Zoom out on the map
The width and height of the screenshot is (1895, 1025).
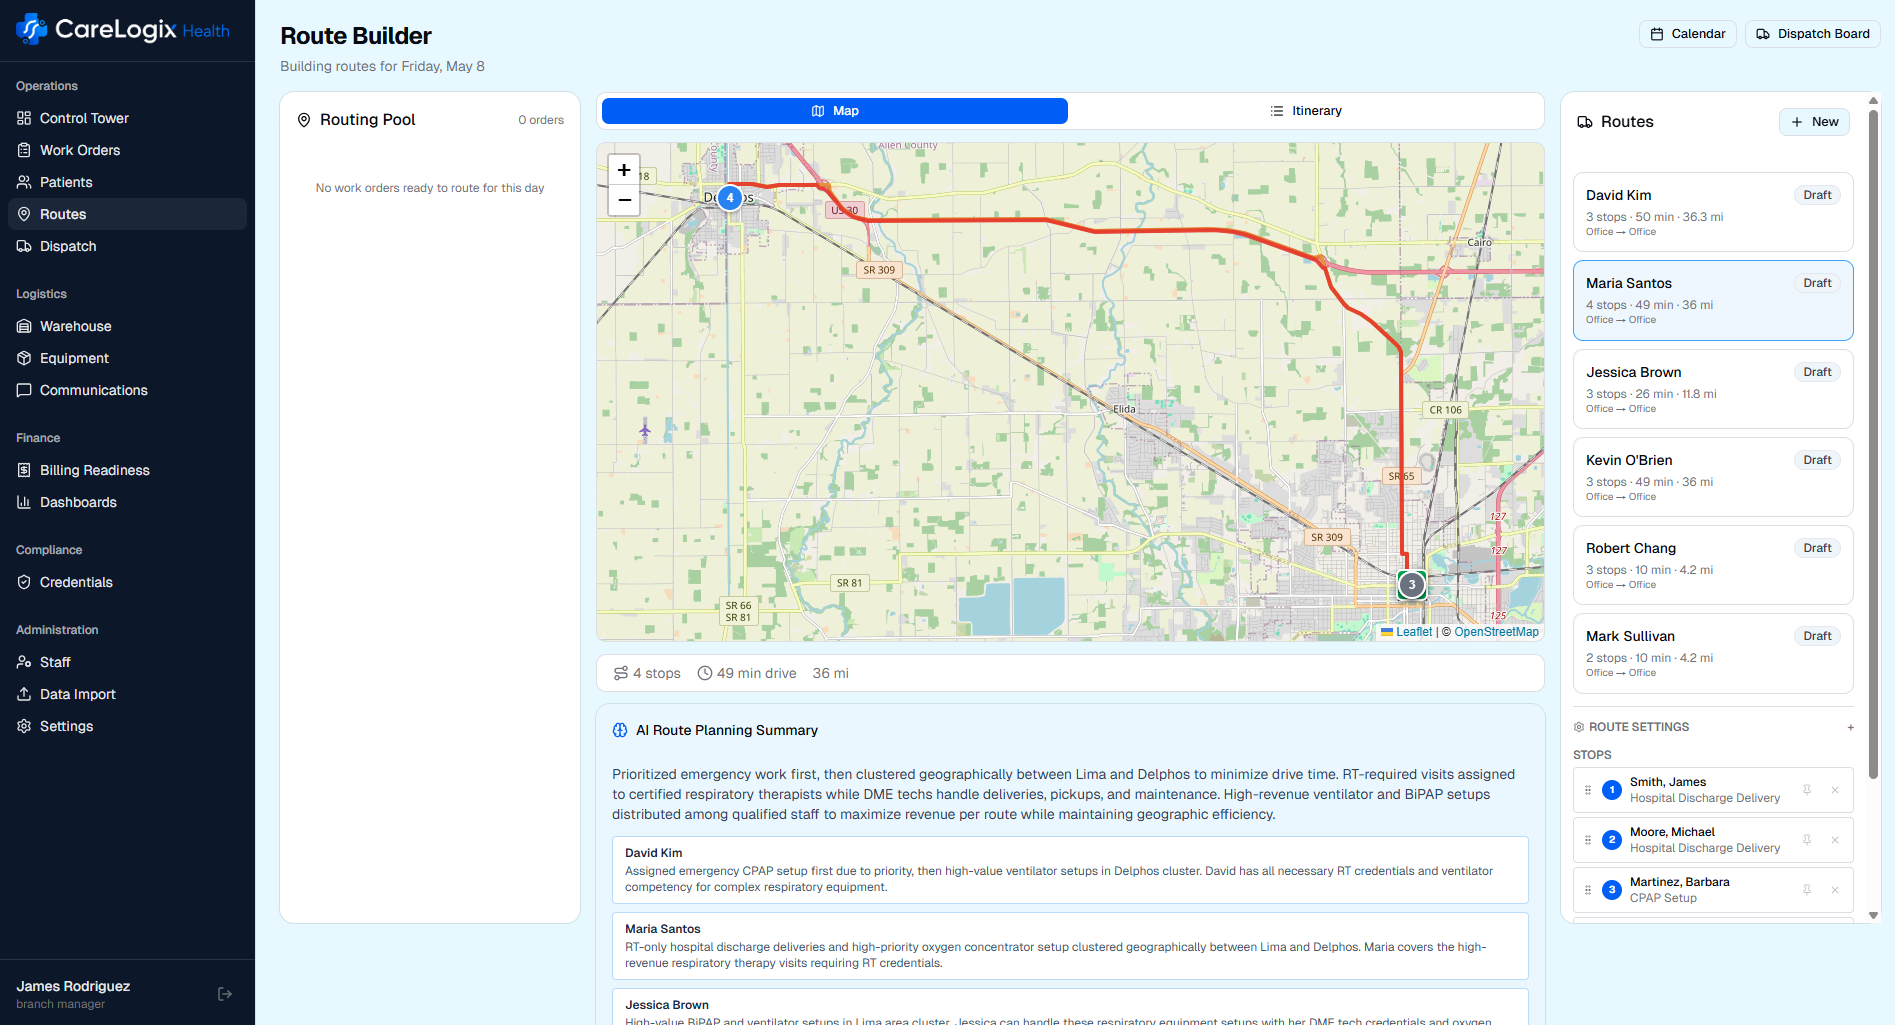tap(624, 201)
